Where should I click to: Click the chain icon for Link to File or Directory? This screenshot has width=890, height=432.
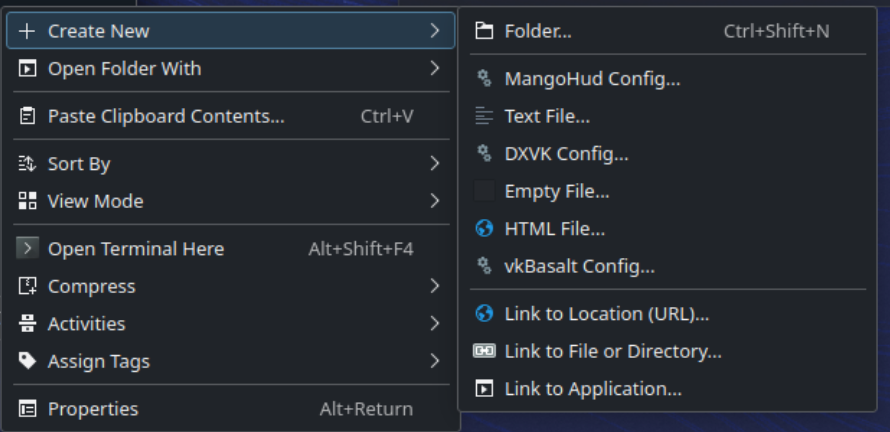coord(484,351)
